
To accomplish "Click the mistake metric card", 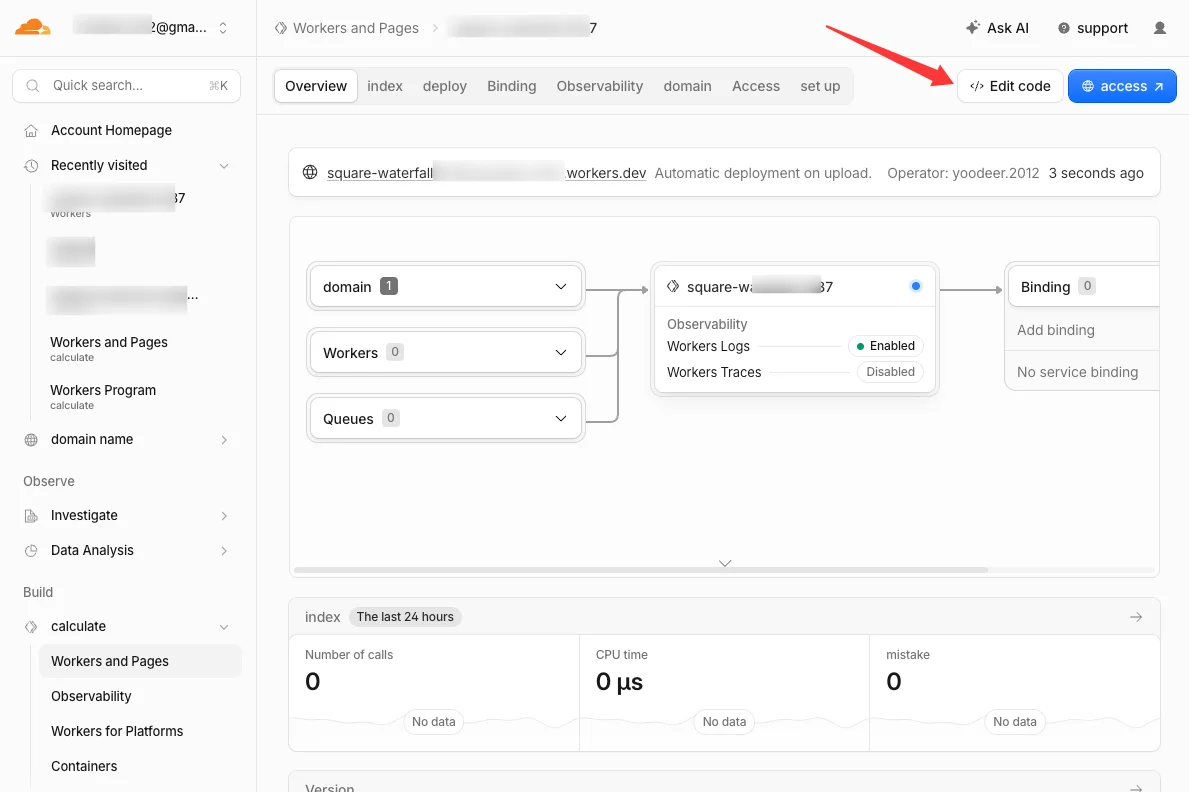I will click(x=1015, y=693).
